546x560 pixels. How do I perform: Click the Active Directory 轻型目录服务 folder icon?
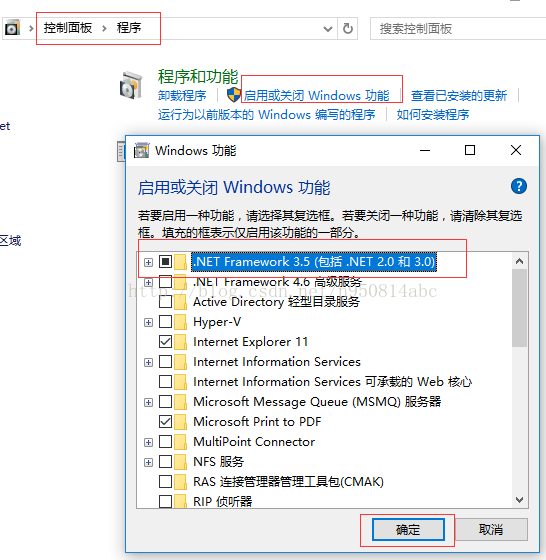coord(181,301)
